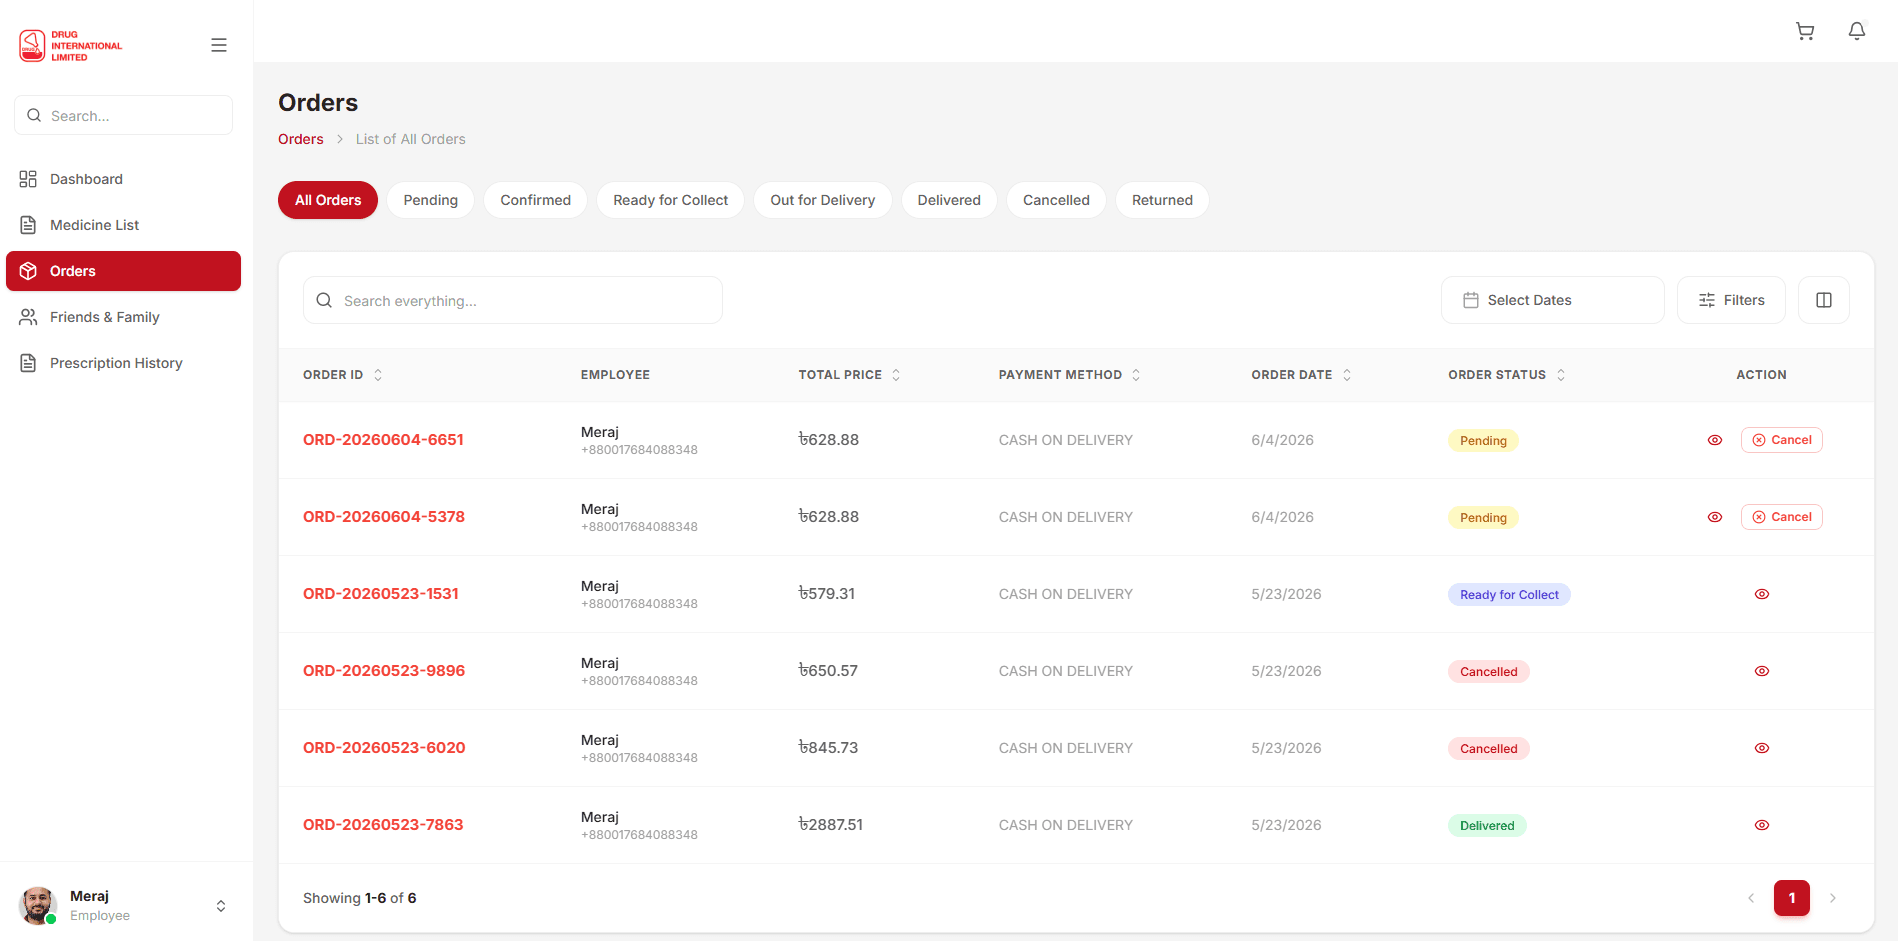Screen dimensions: 1898x941
Task: View order ORD-20260604-5378 with eye icon
Action: pos(1715,517)
